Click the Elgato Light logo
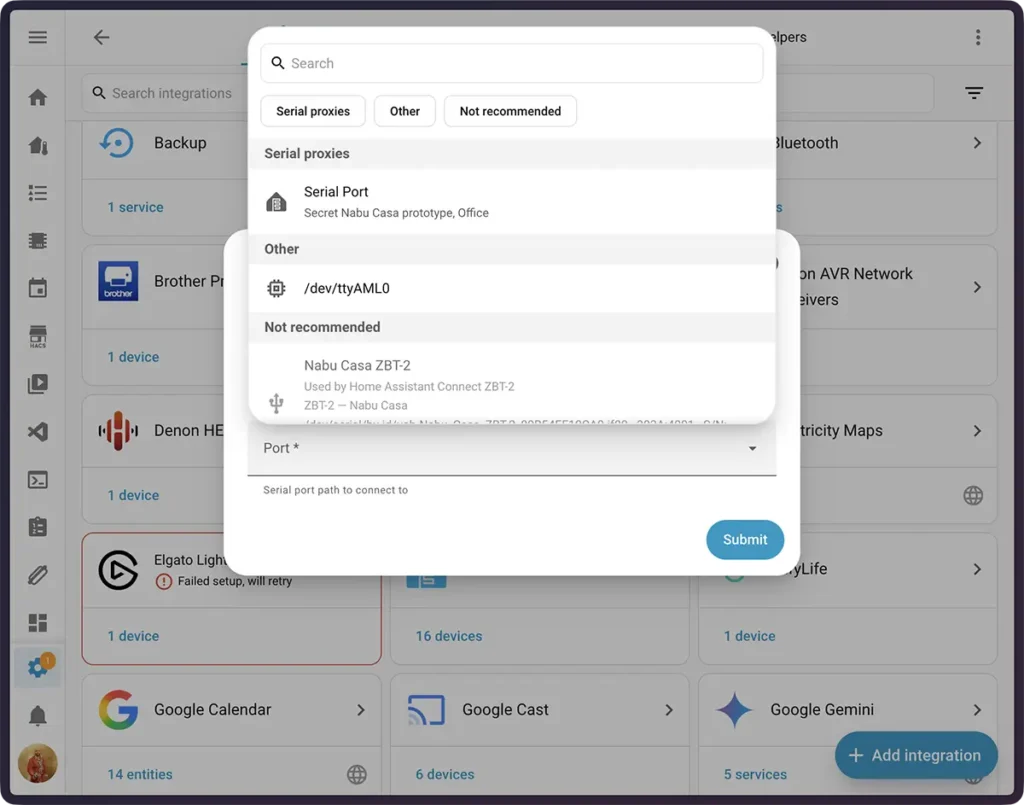1024x805 pixels. tap(118, 569)
